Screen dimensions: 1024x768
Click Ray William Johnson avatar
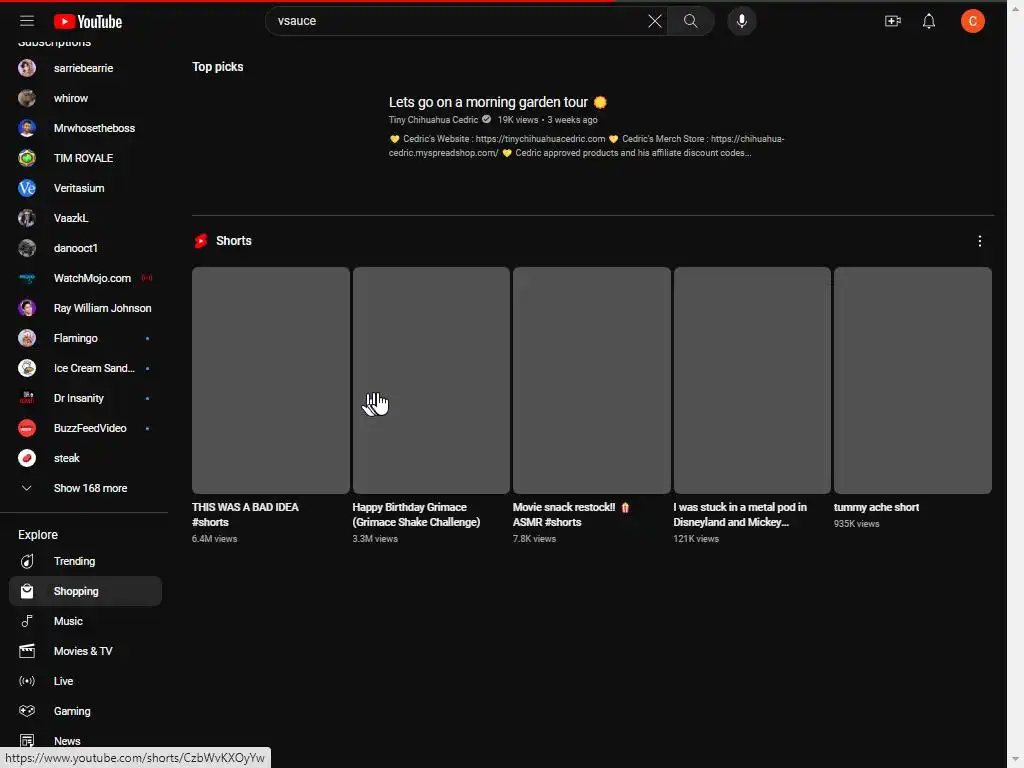point(27,308)
